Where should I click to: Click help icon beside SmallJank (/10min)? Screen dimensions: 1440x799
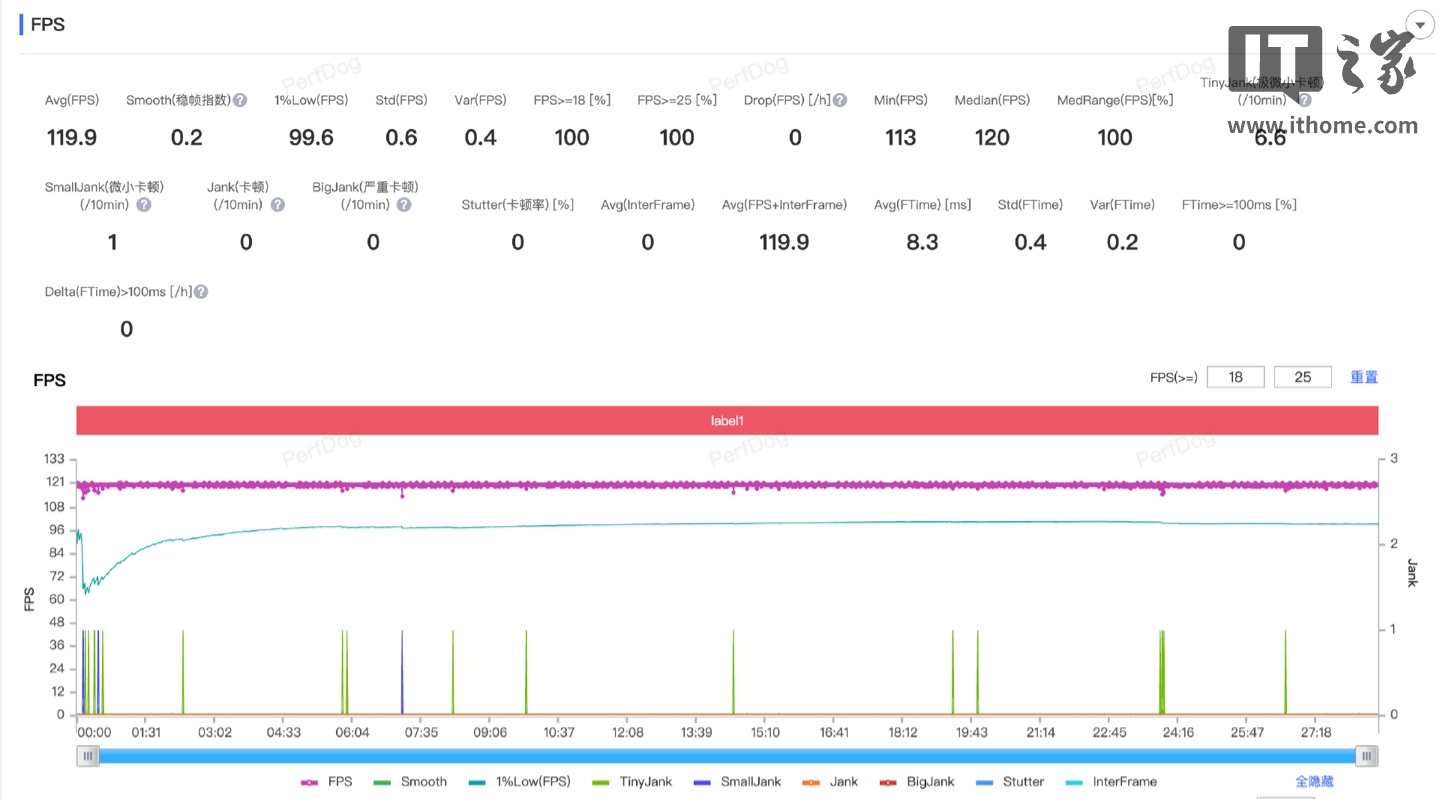(144, 205)
